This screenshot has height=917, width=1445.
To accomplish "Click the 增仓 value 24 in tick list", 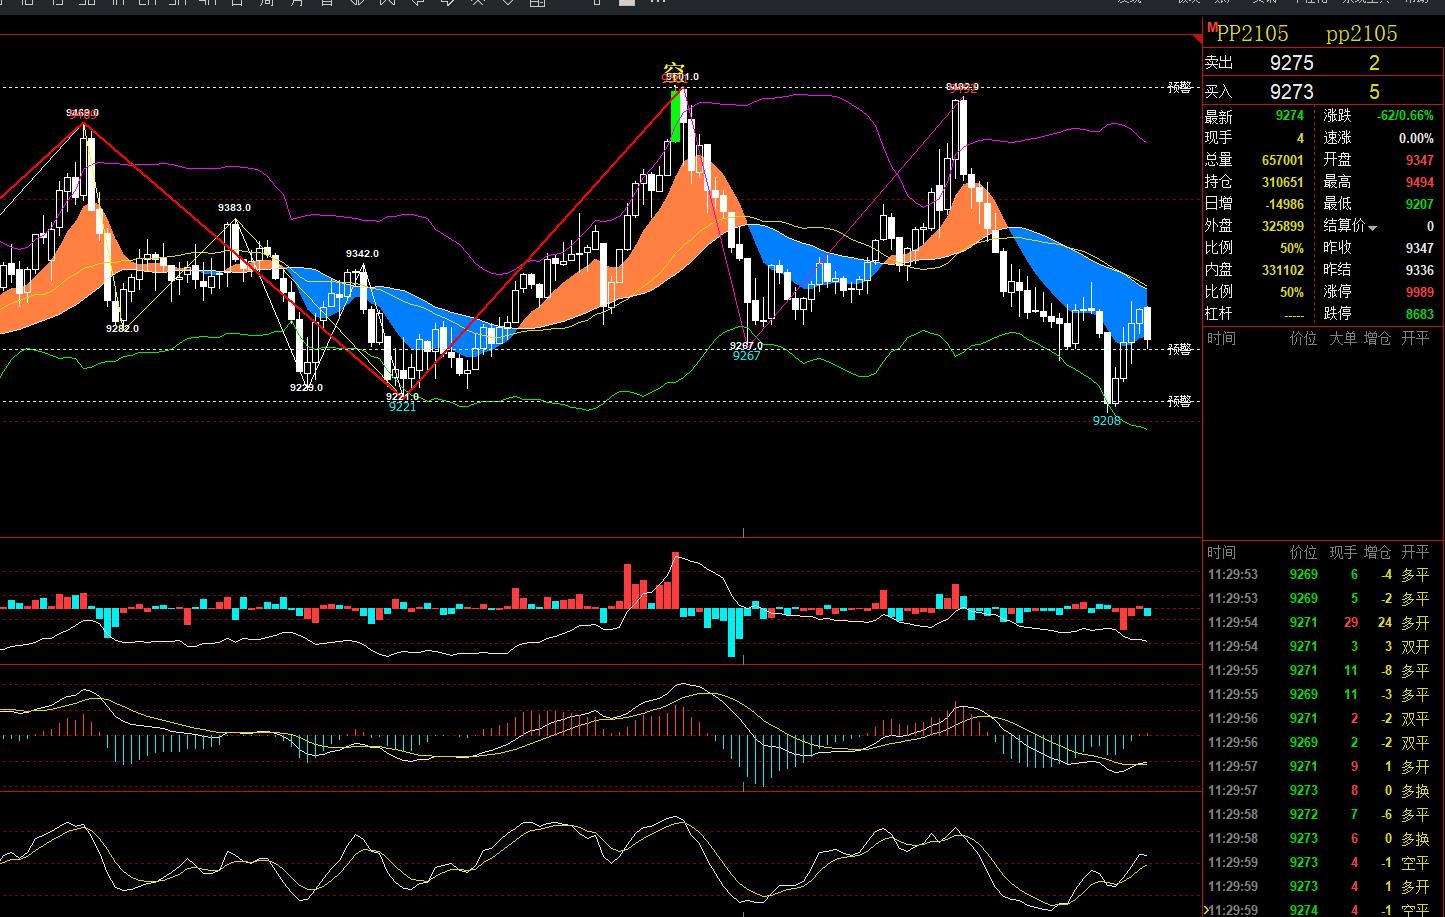I will click(x=1384, y=622).
